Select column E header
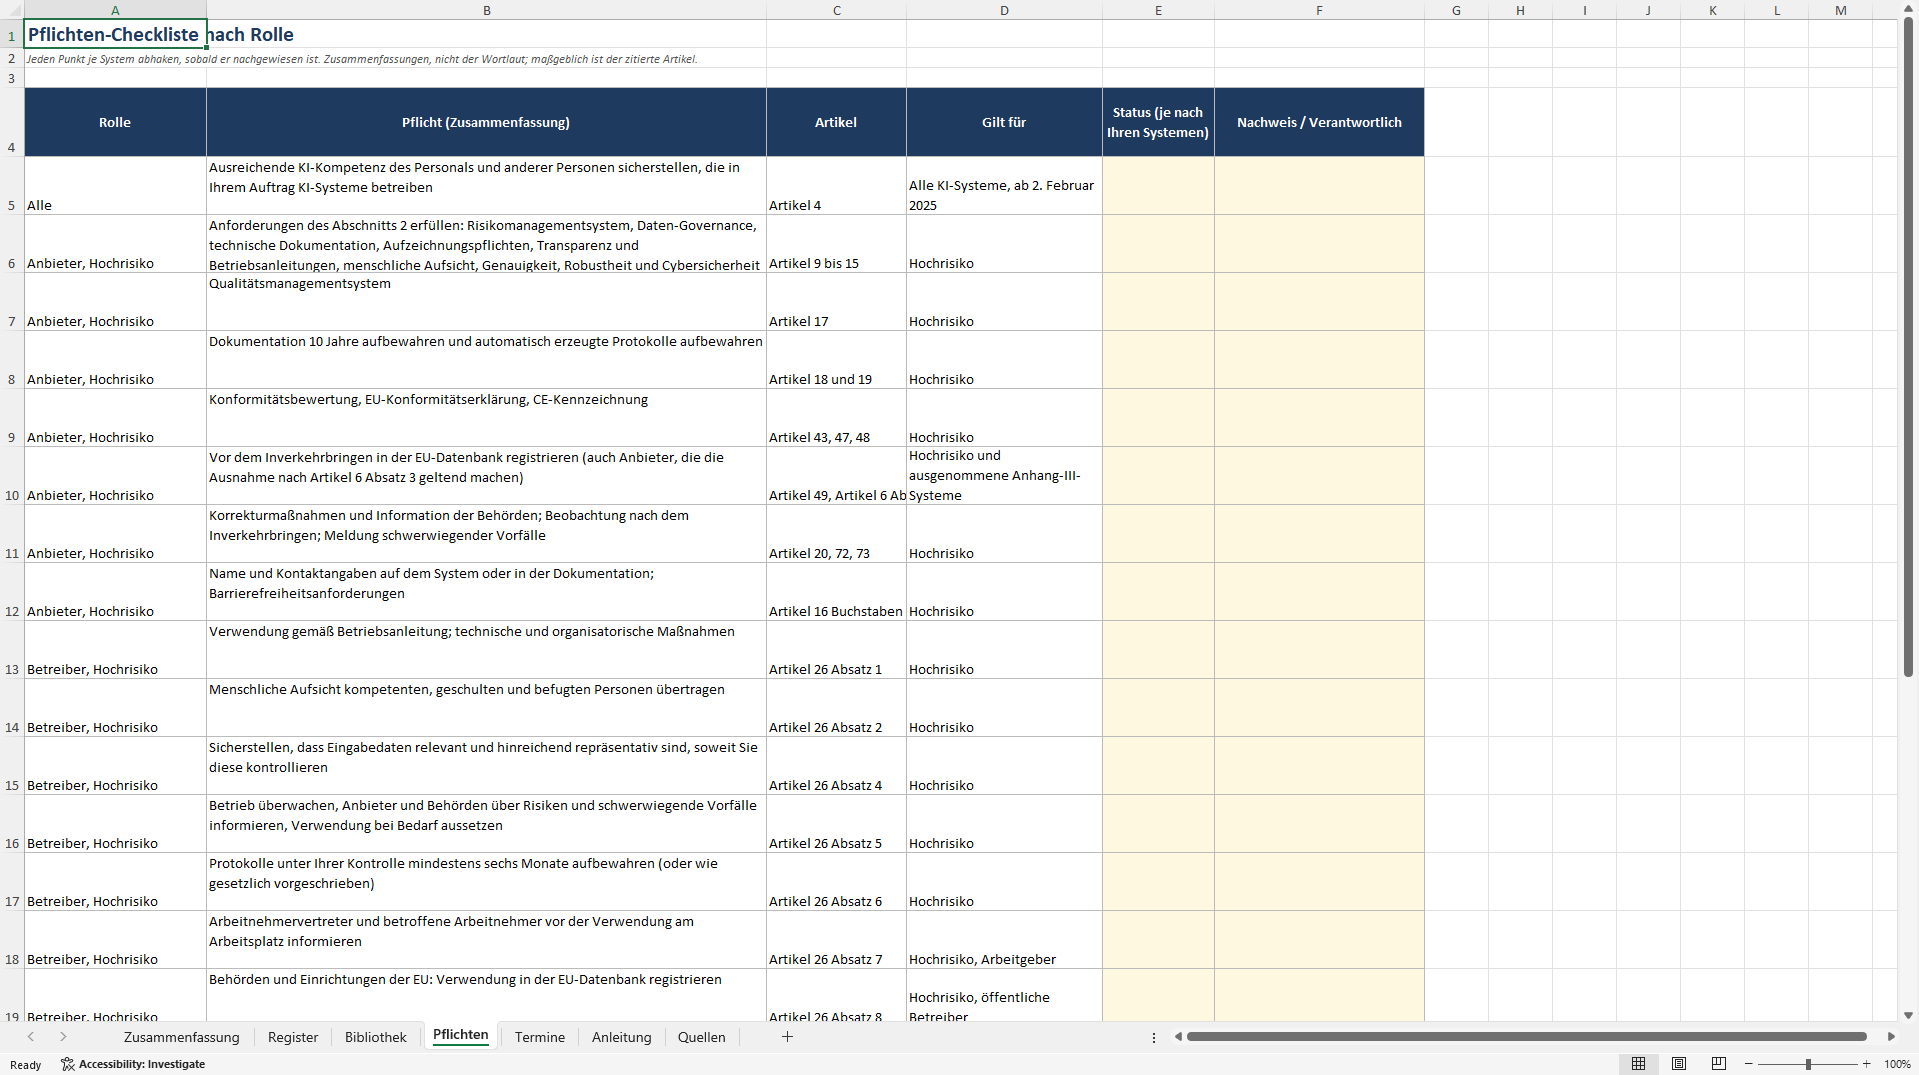This screenshot has height=1075, width=1919. tap(1158, 10)
